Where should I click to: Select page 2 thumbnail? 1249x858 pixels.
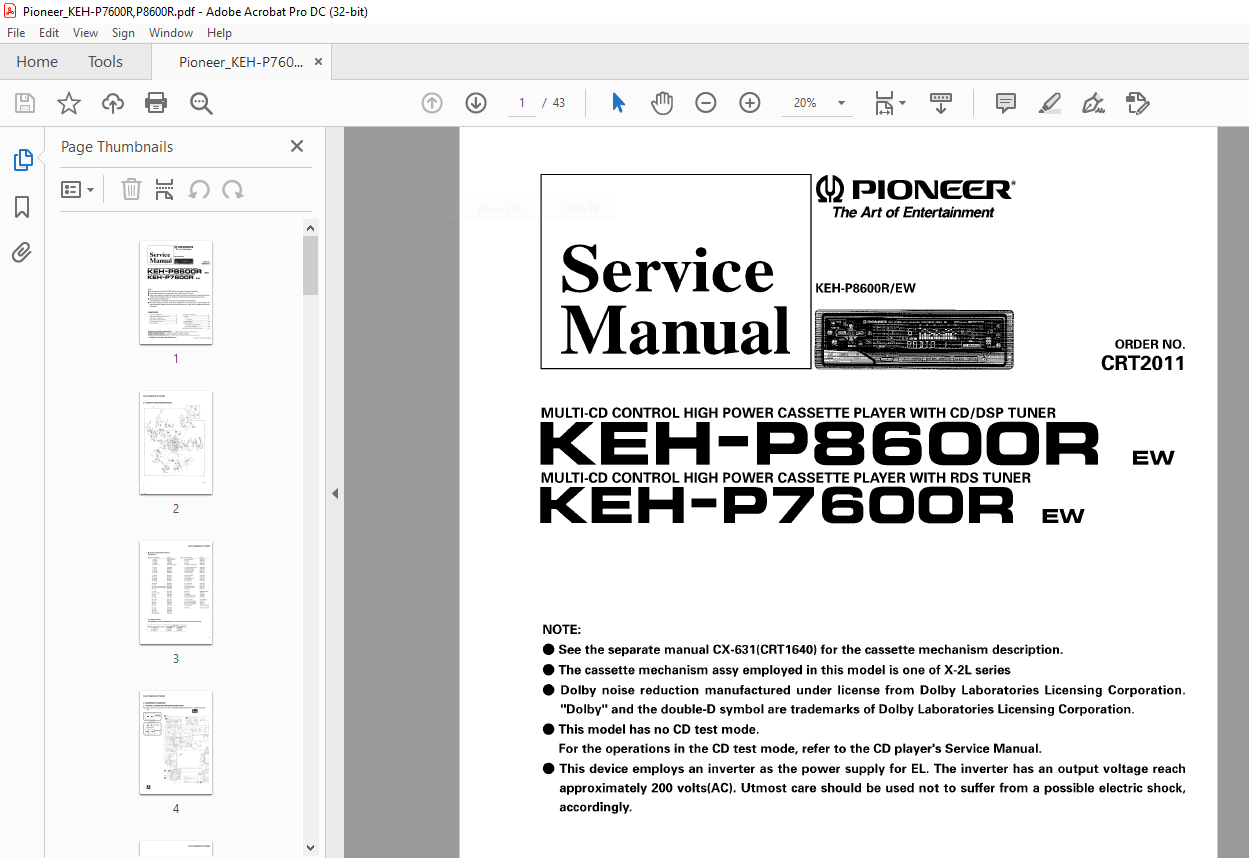[176, 443]
